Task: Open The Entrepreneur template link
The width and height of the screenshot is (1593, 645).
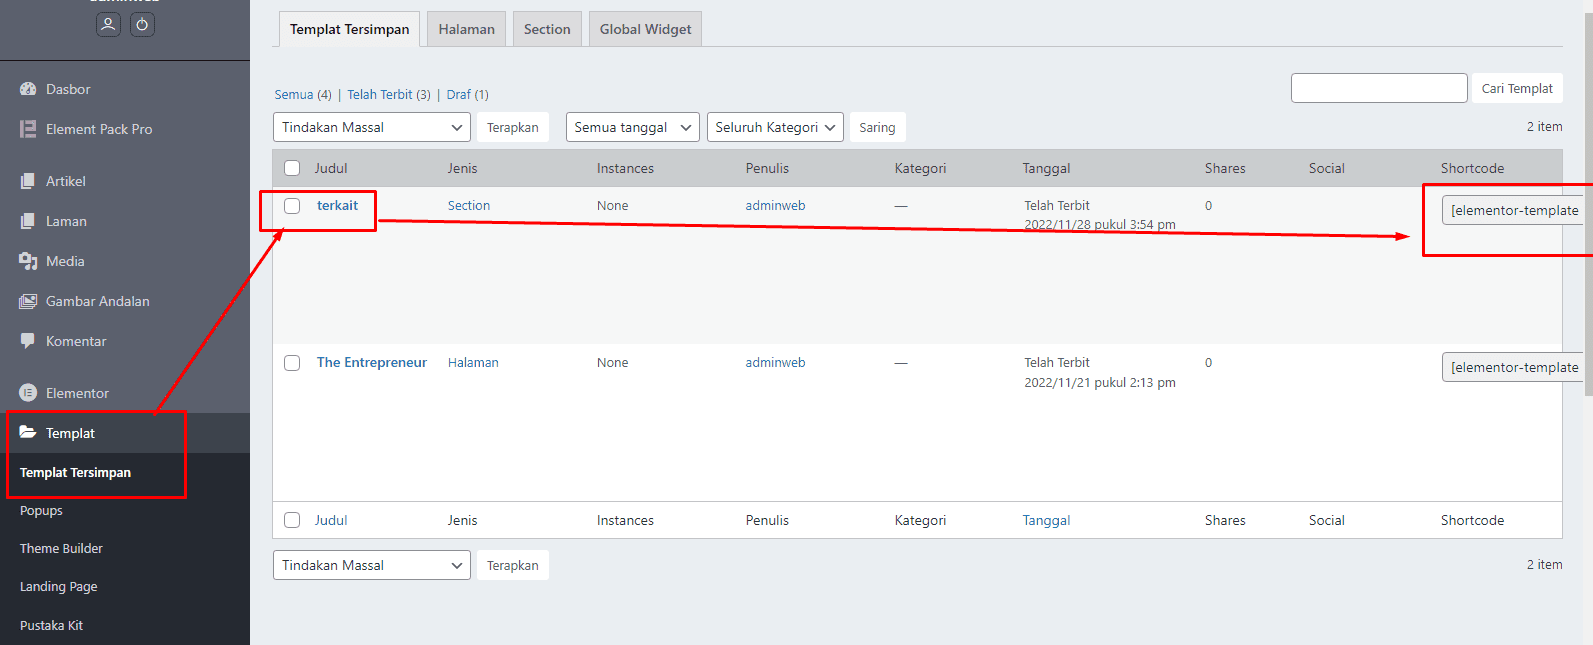Action: (371, 362)
